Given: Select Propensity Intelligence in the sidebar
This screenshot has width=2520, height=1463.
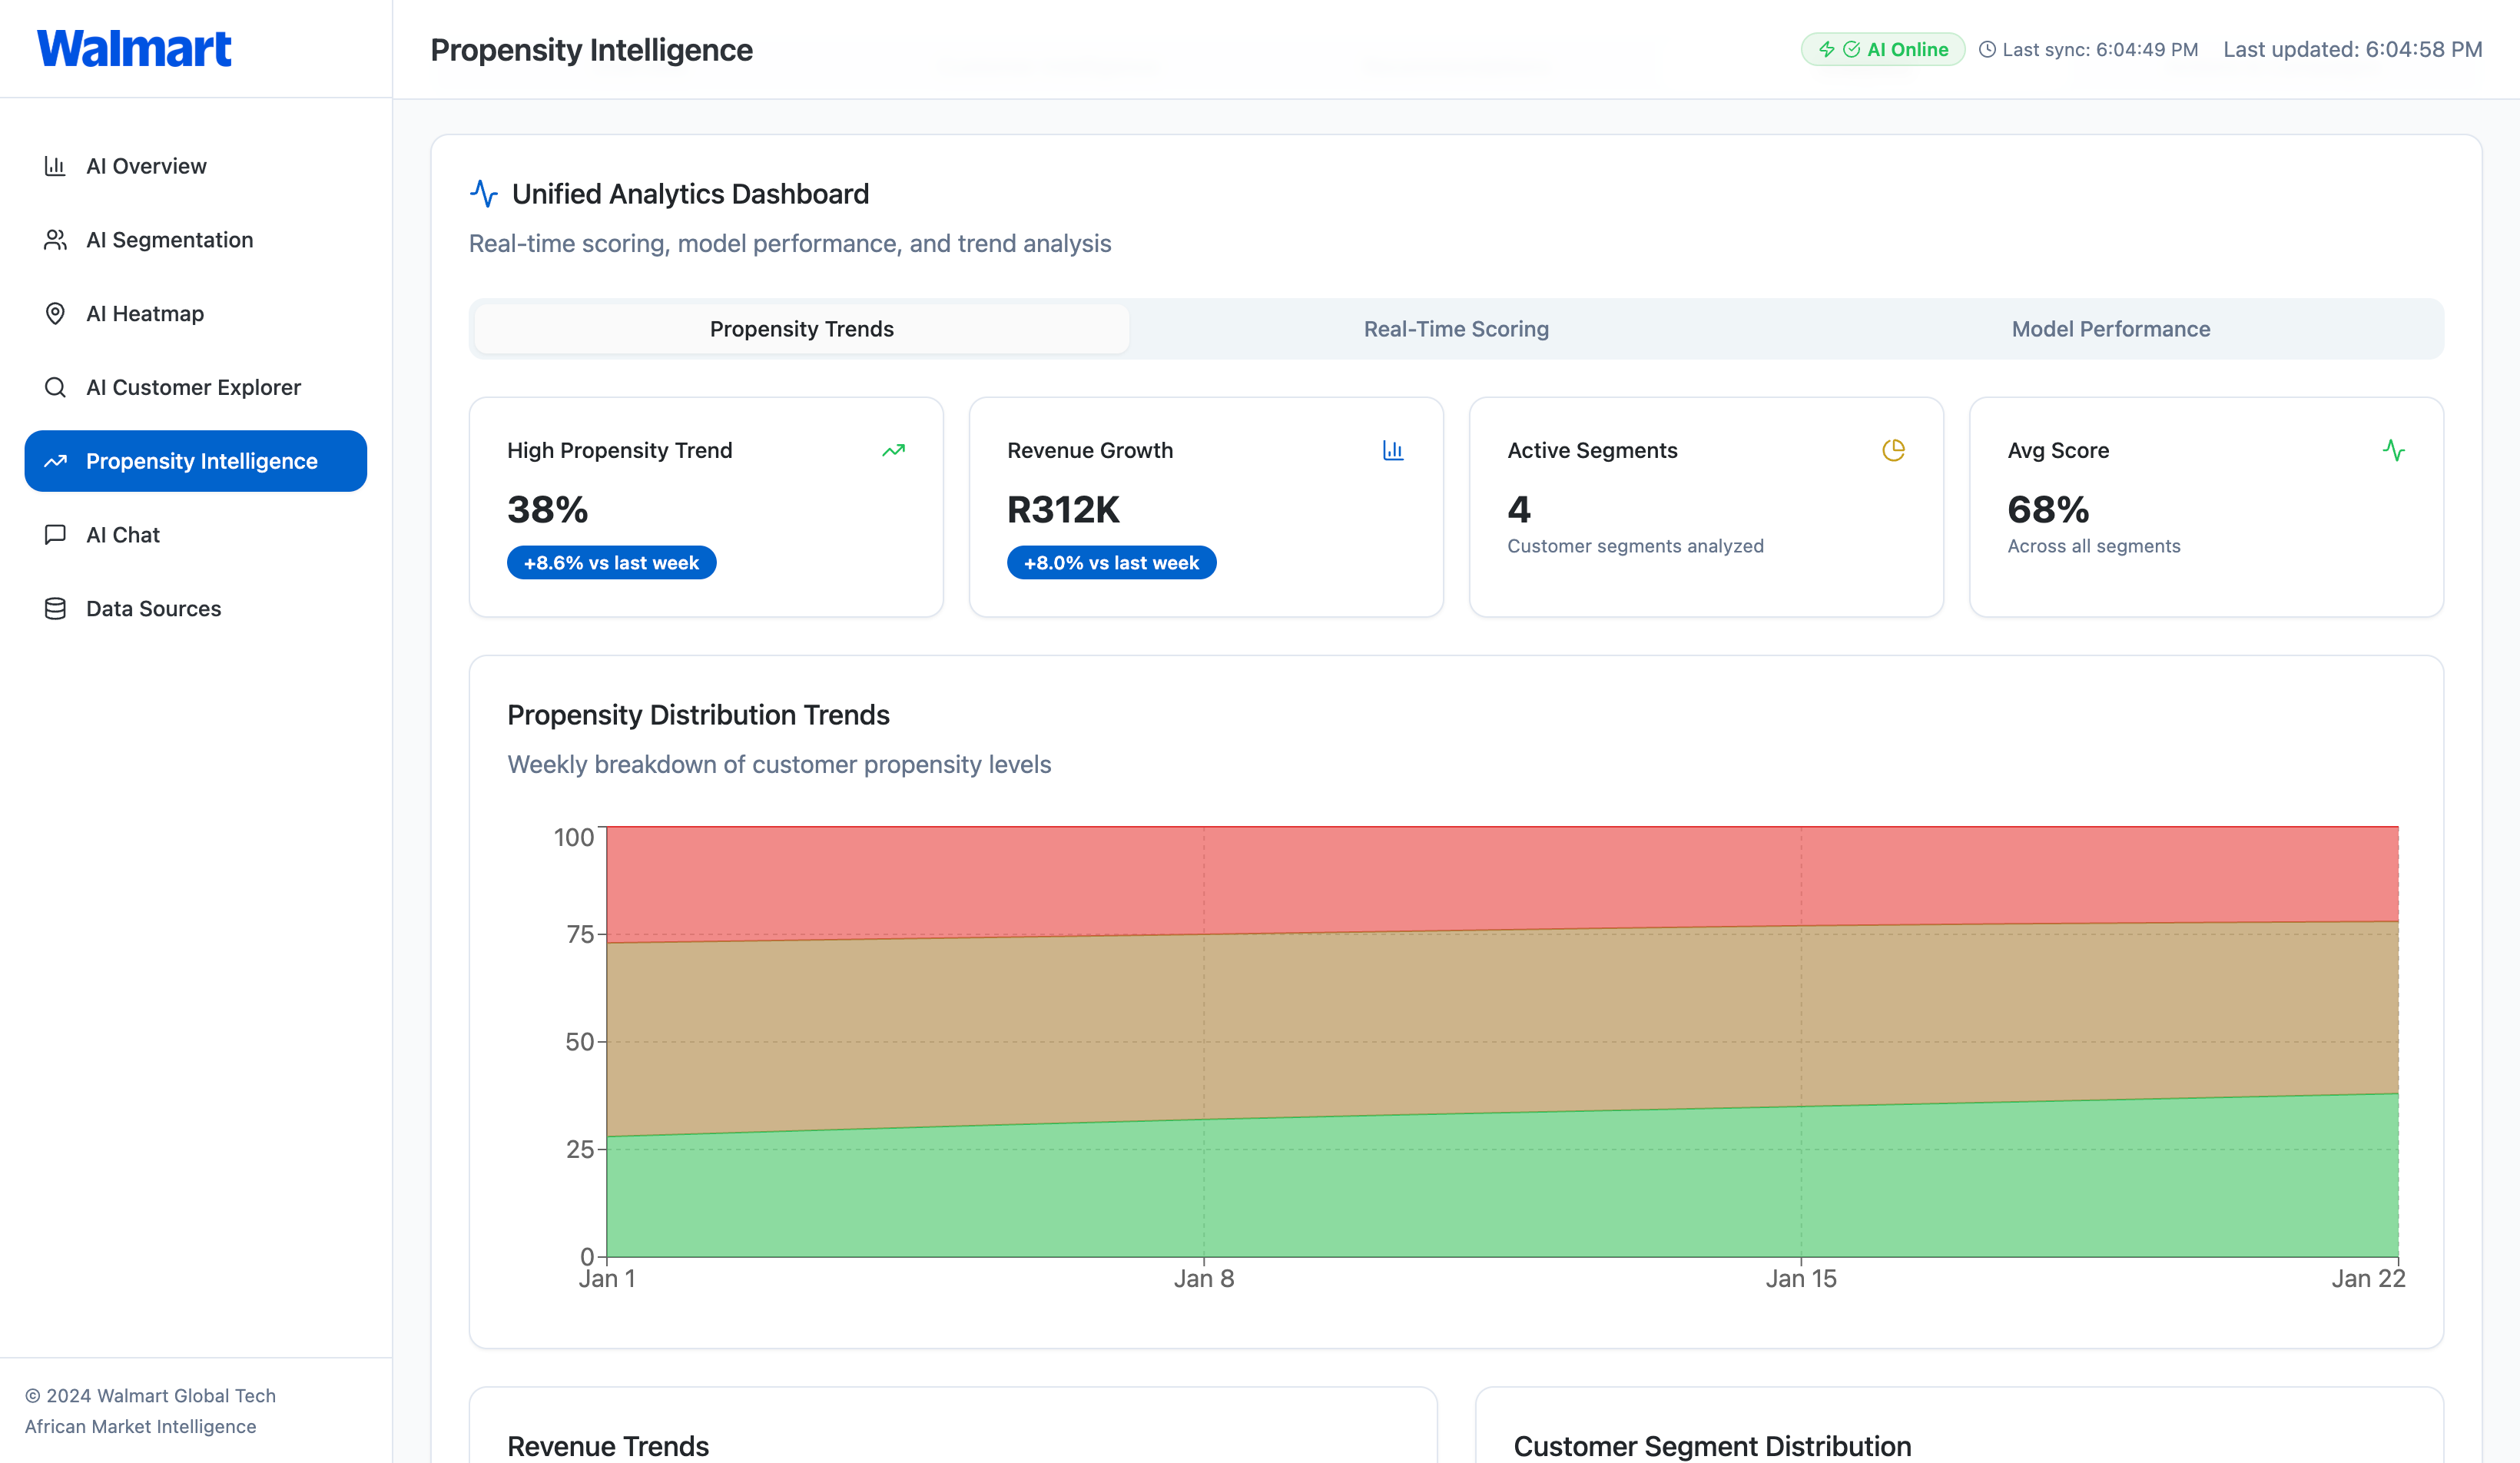Looking at the screenshot, I should (196, 461).
